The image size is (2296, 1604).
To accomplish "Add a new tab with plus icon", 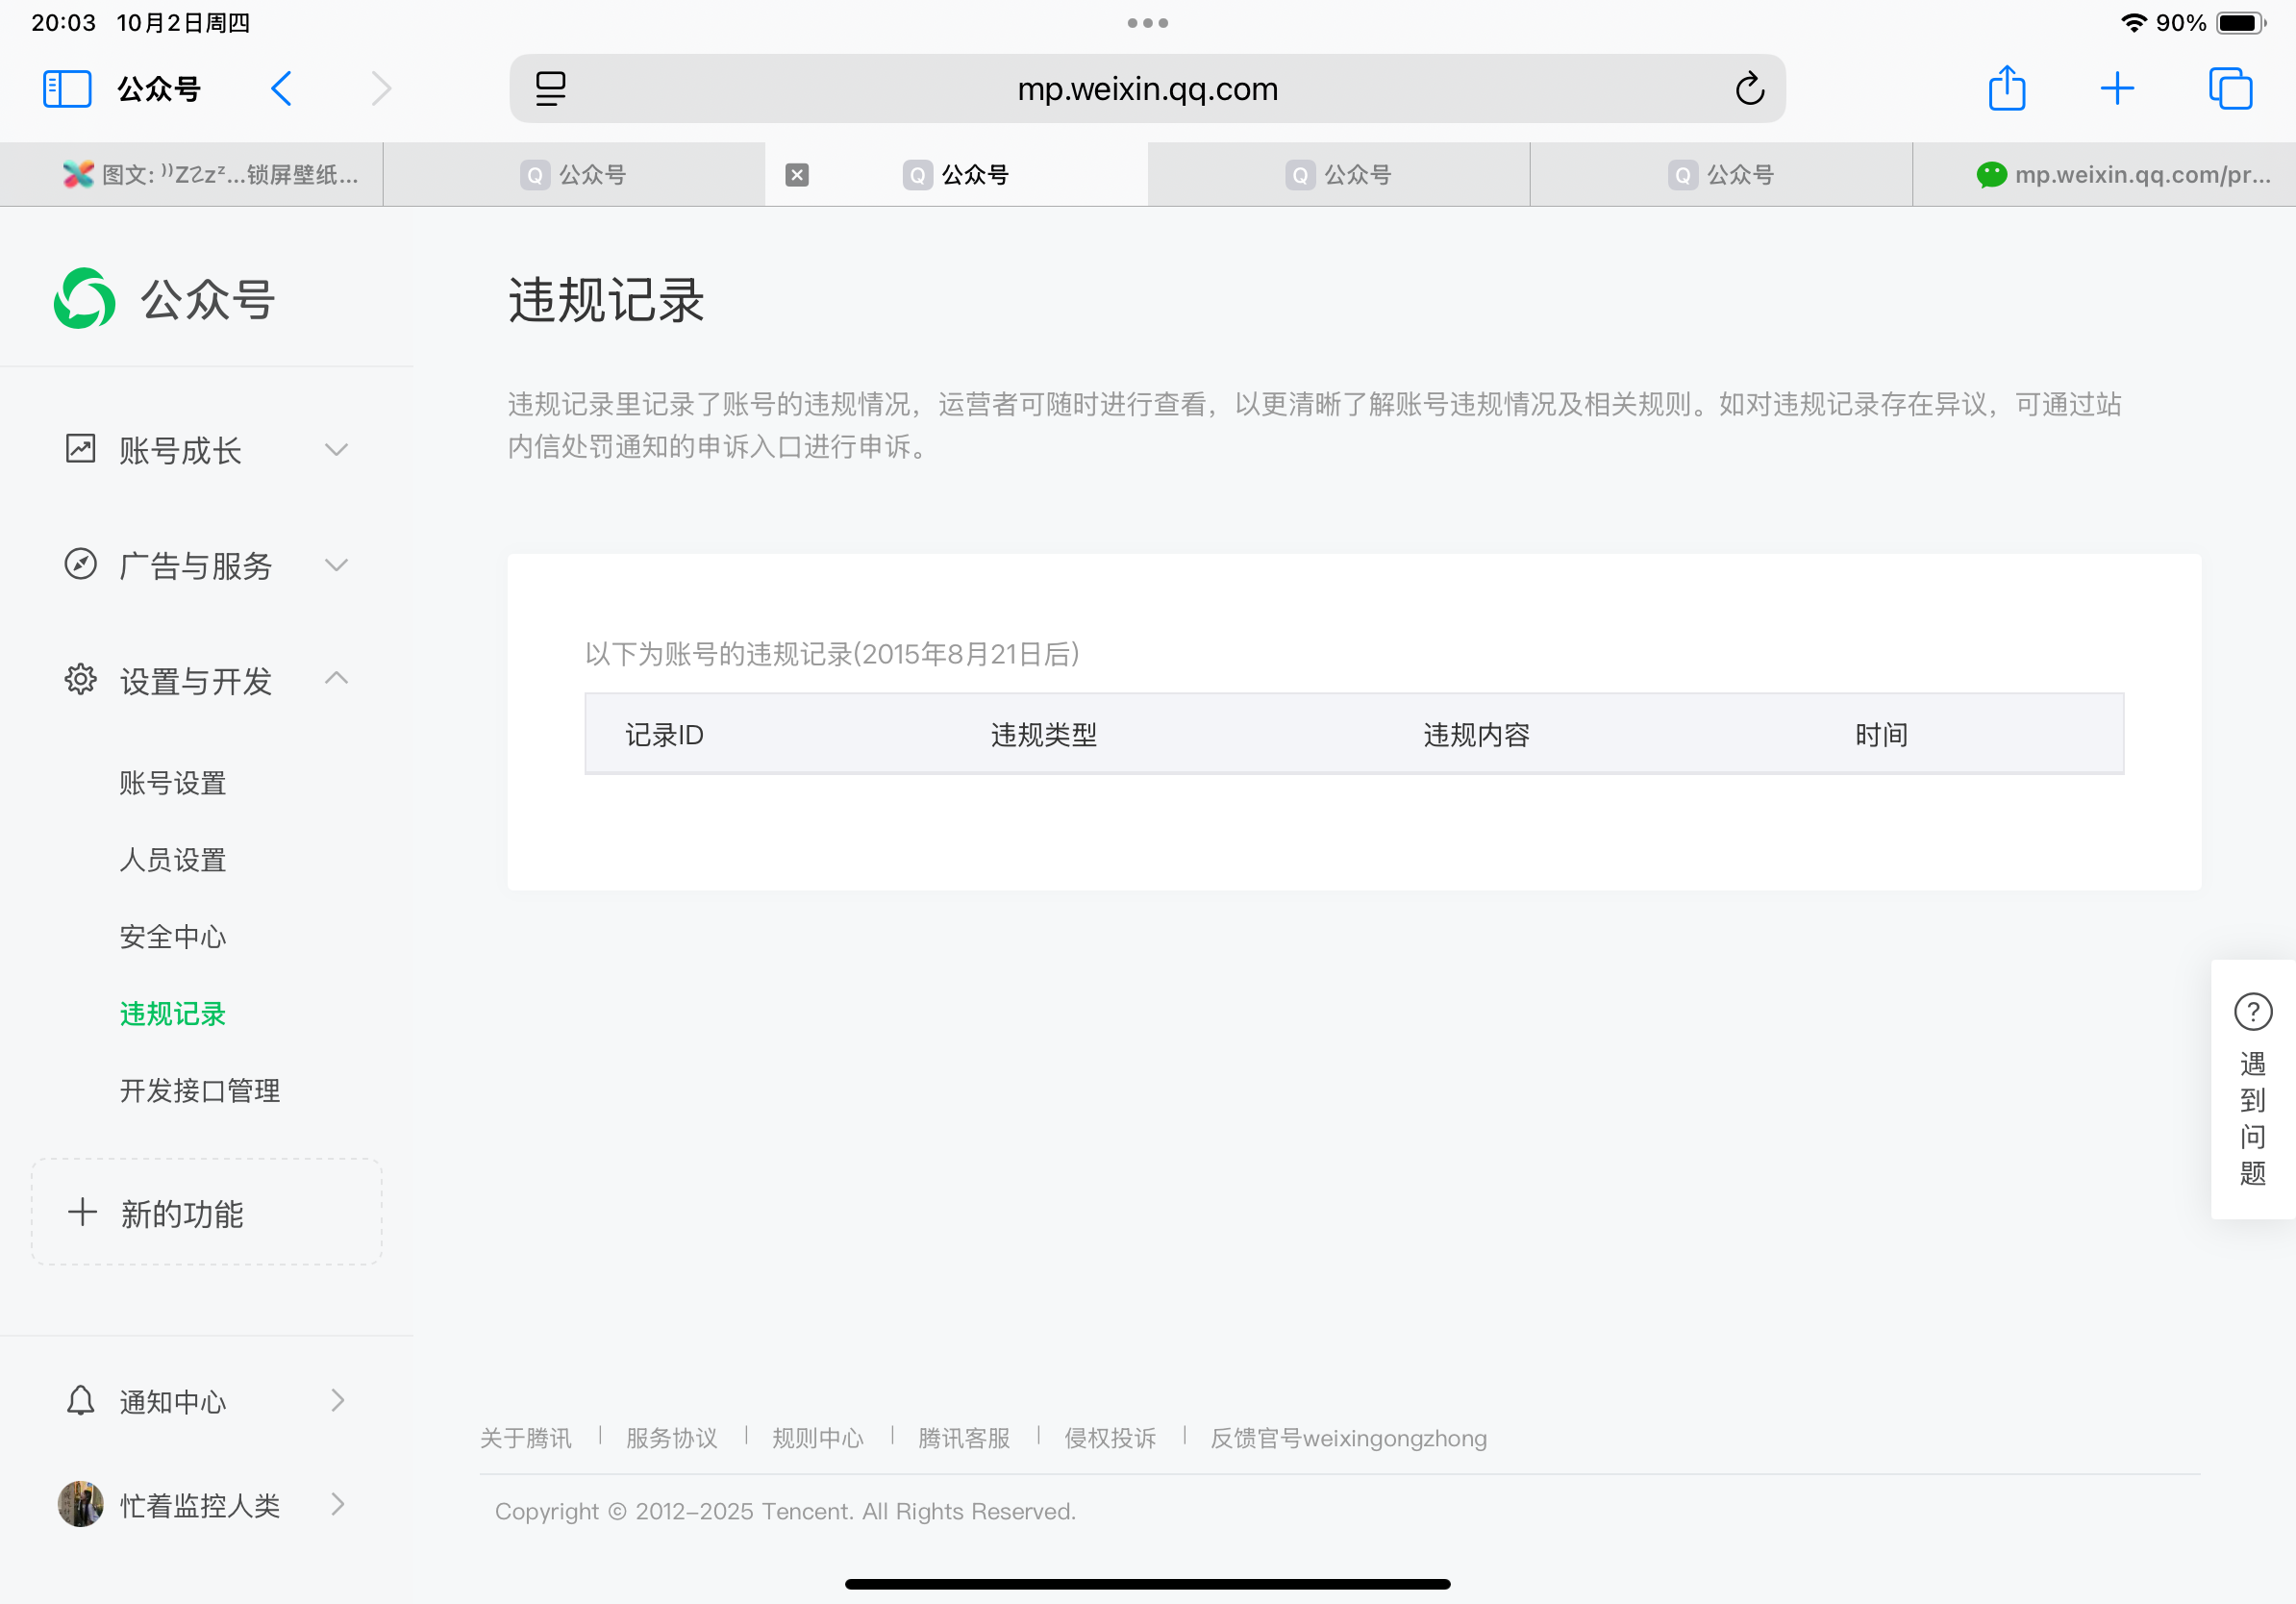I will coord(2117,89).
